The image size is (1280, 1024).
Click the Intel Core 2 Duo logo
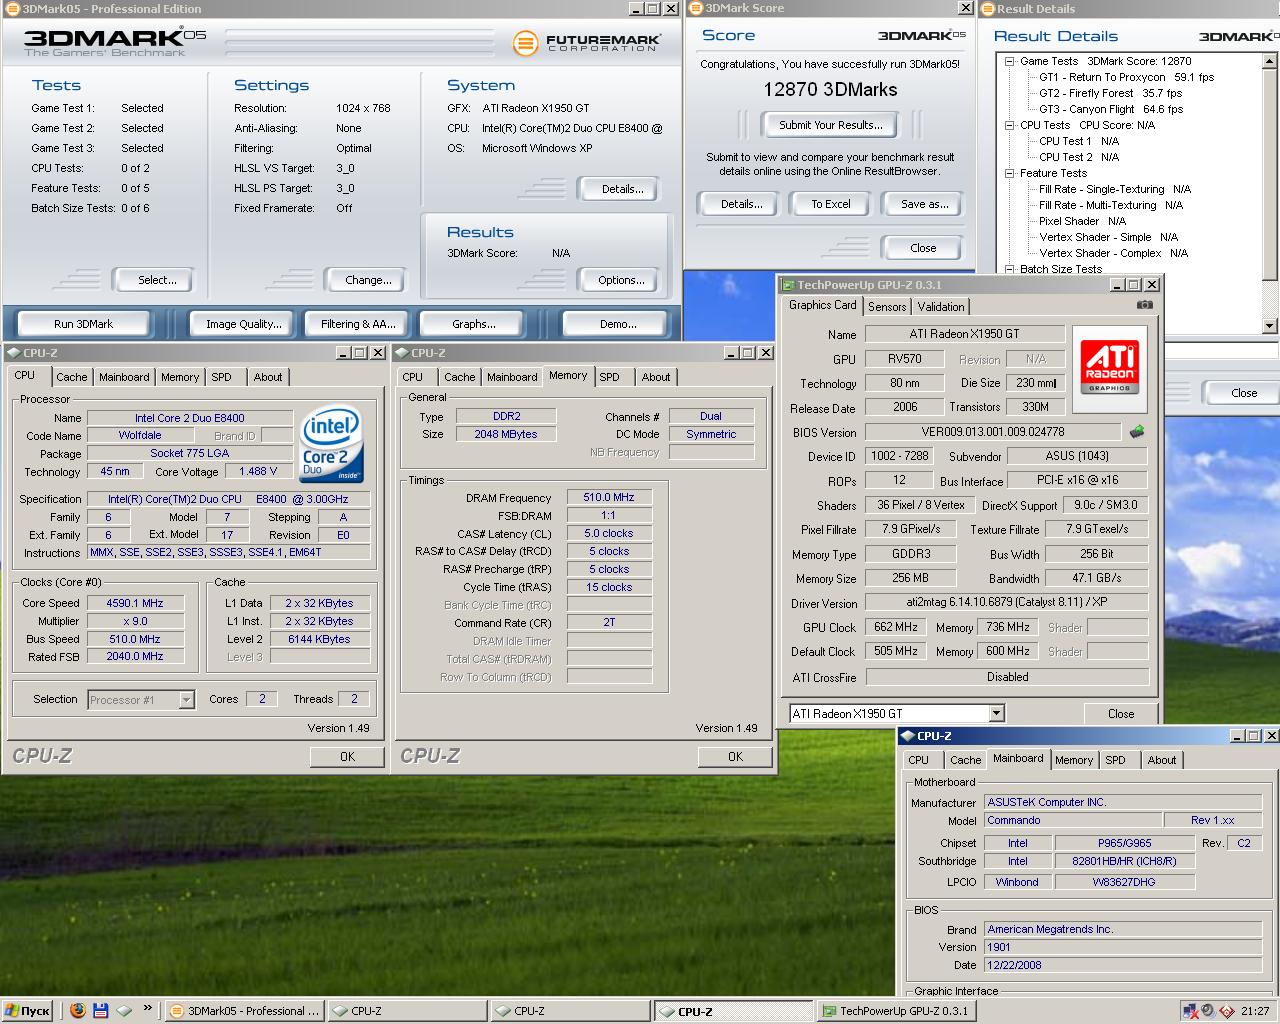click(332, 444)
